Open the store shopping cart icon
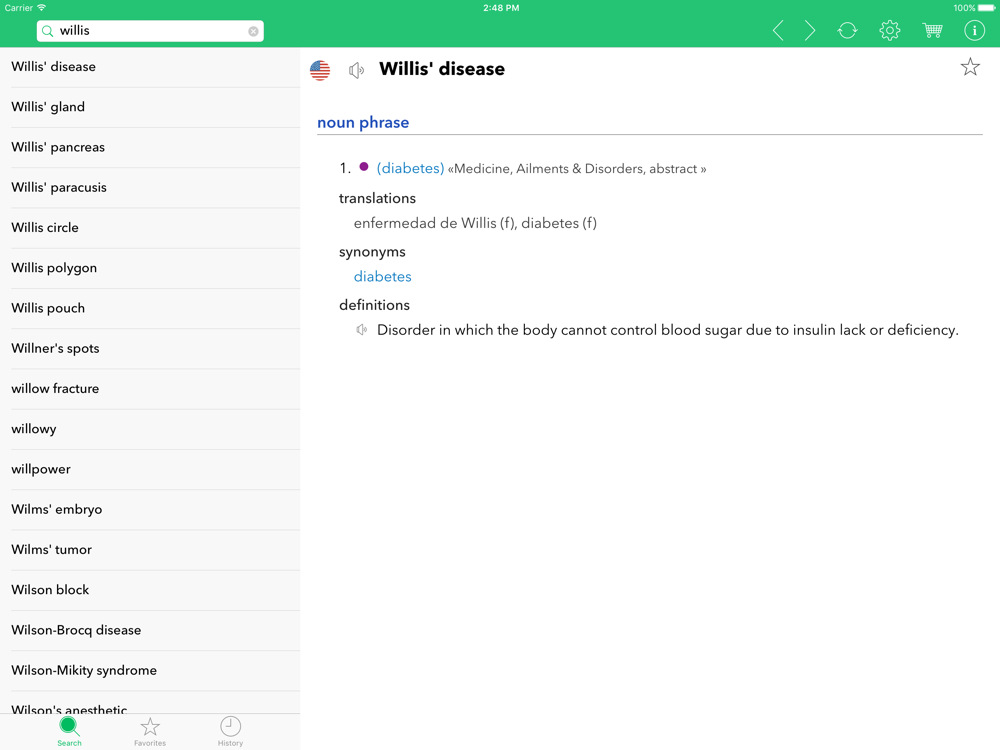The width and height of the screenshot is (1000, 750). [x=932, y=30]
